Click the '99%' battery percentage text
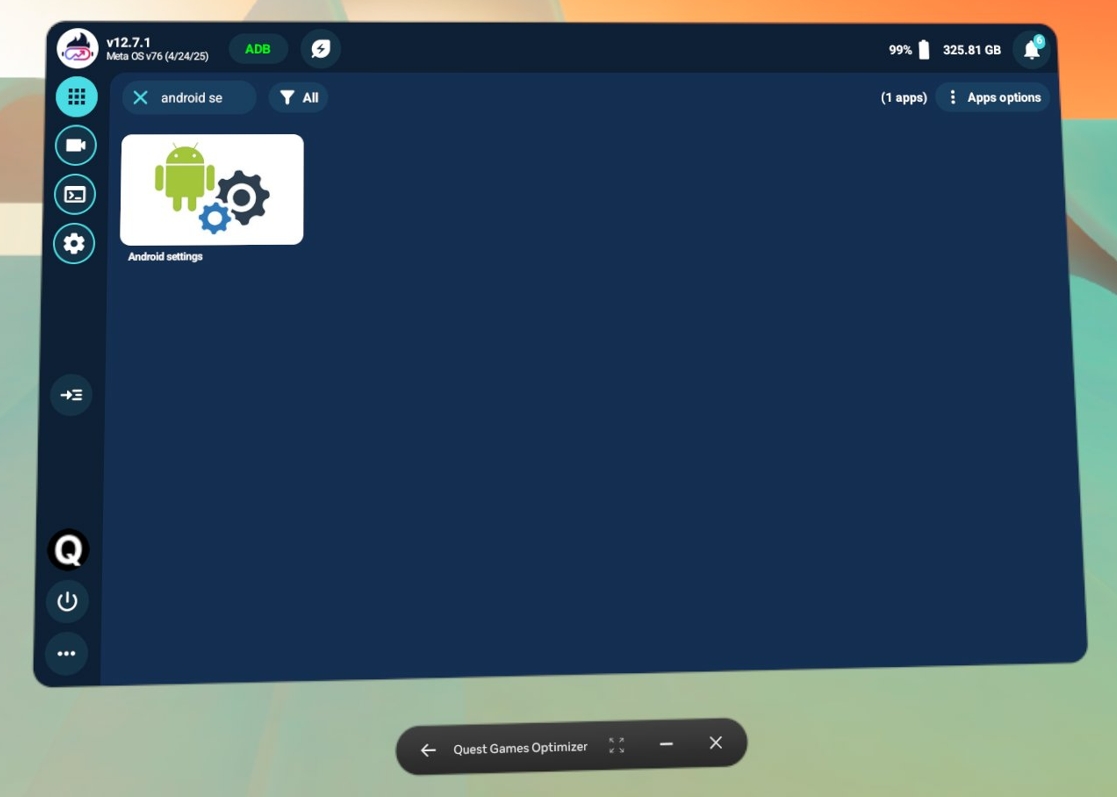Image resolution: width=1117 pixels, height=797 pixels. coord(900,50)
